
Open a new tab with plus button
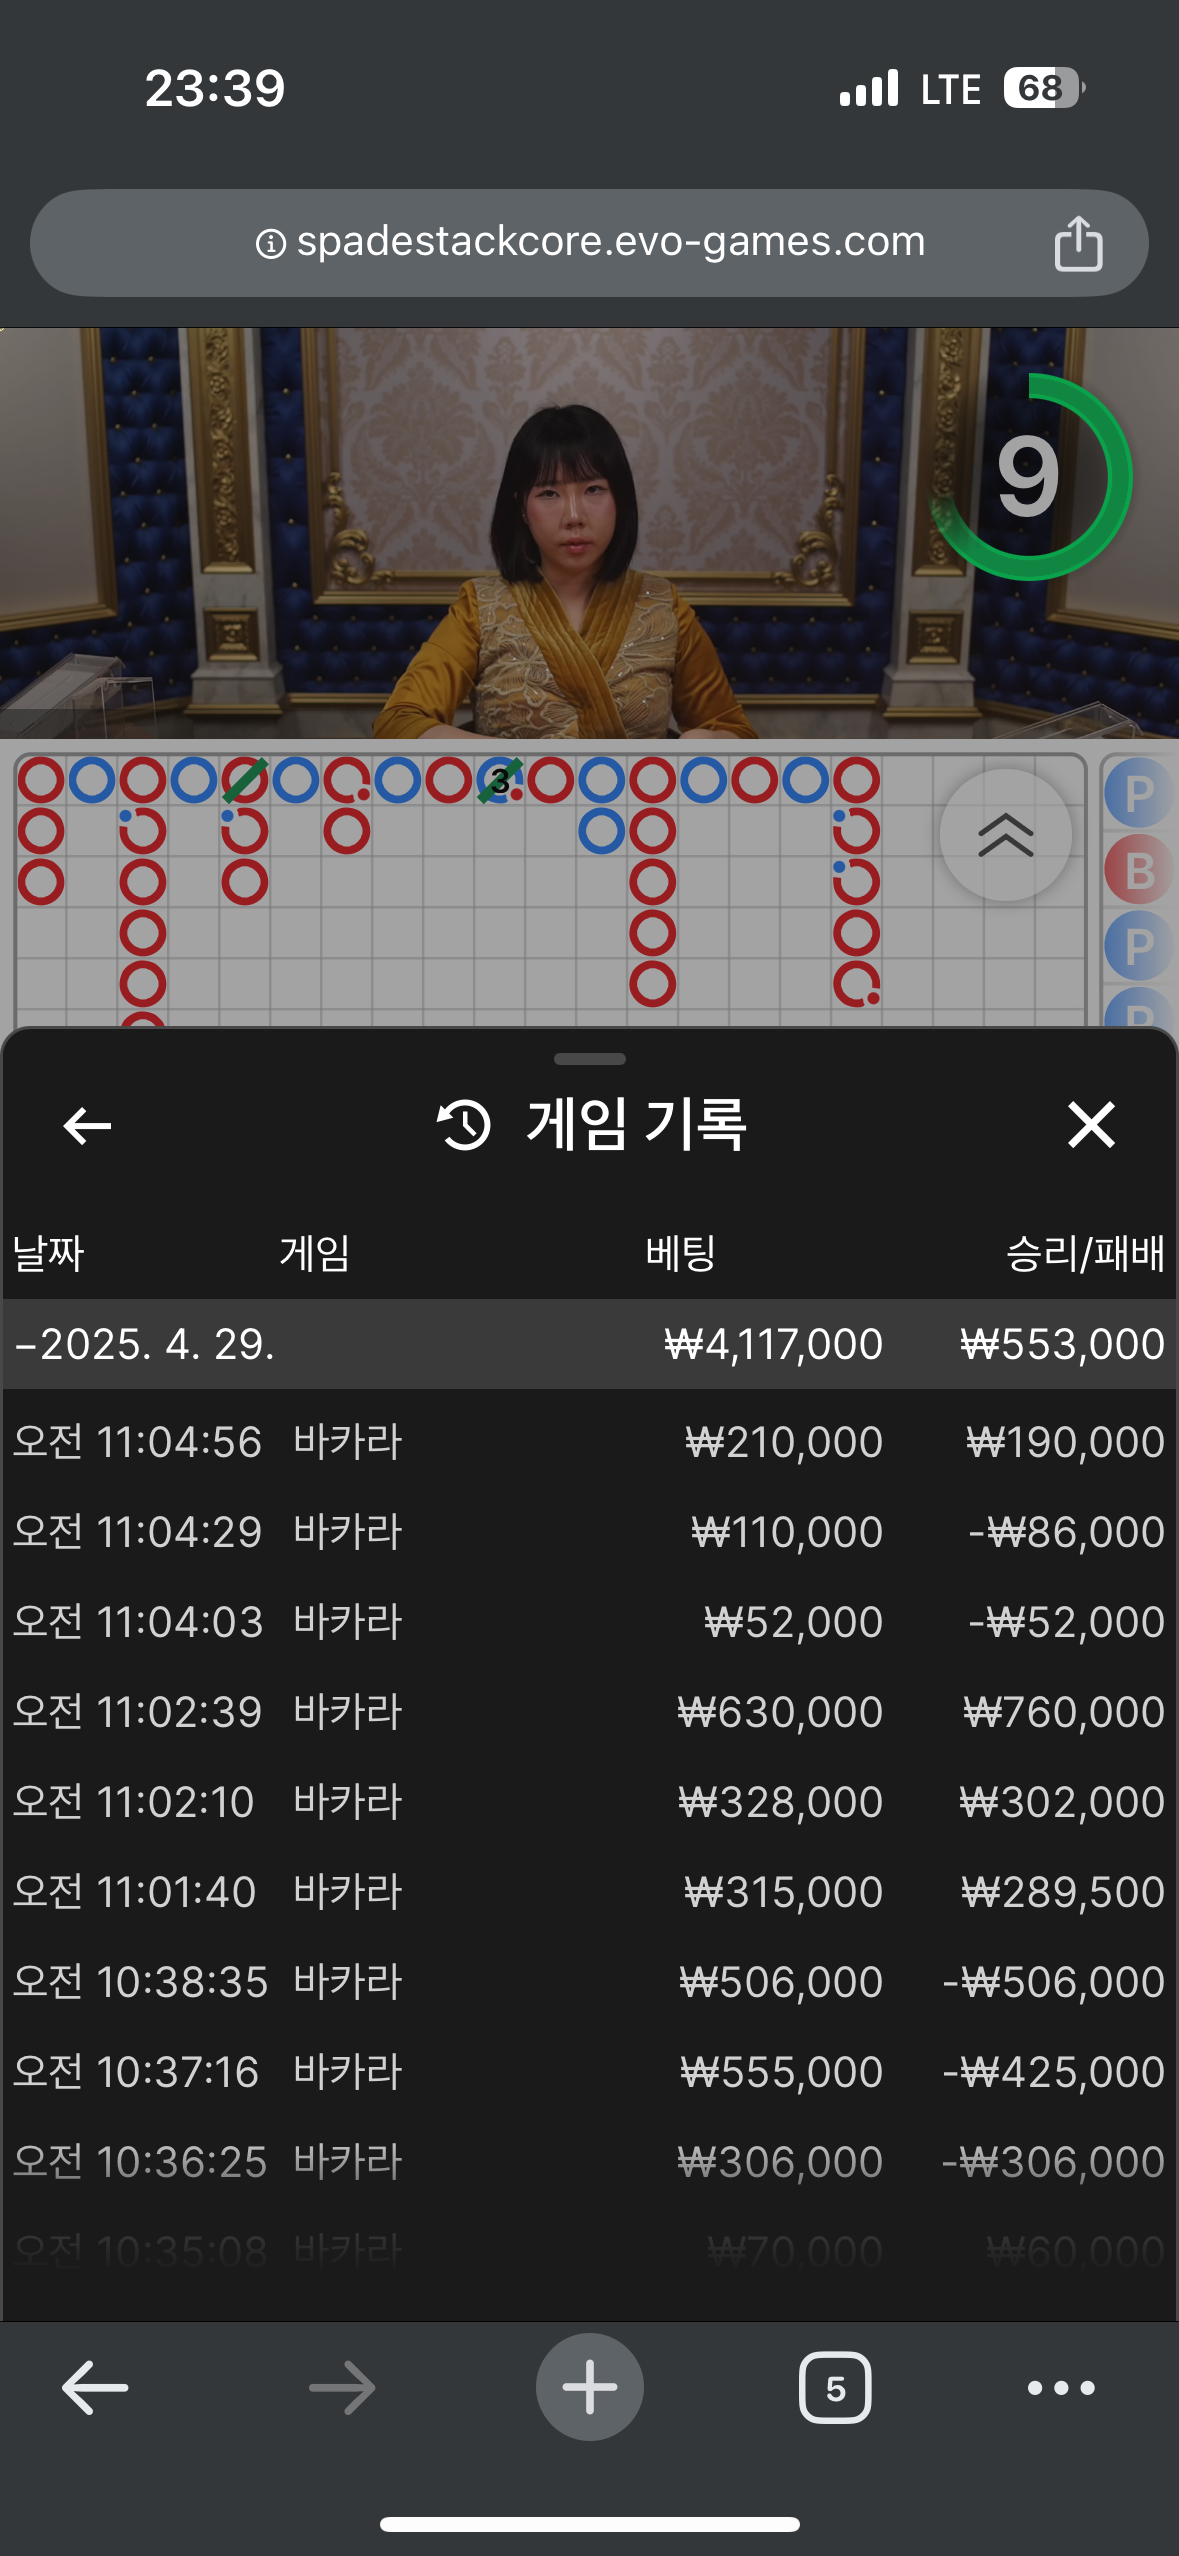590,2387
